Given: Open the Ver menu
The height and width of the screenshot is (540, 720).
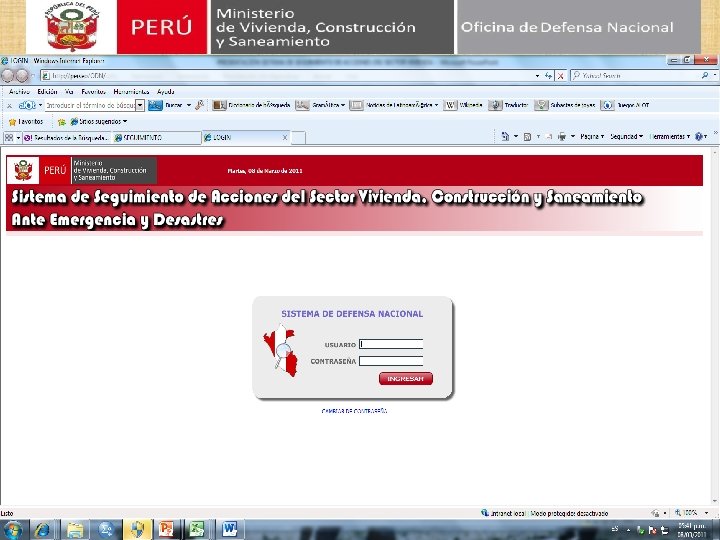Looking at the screenshot, I should pos(69,92).
